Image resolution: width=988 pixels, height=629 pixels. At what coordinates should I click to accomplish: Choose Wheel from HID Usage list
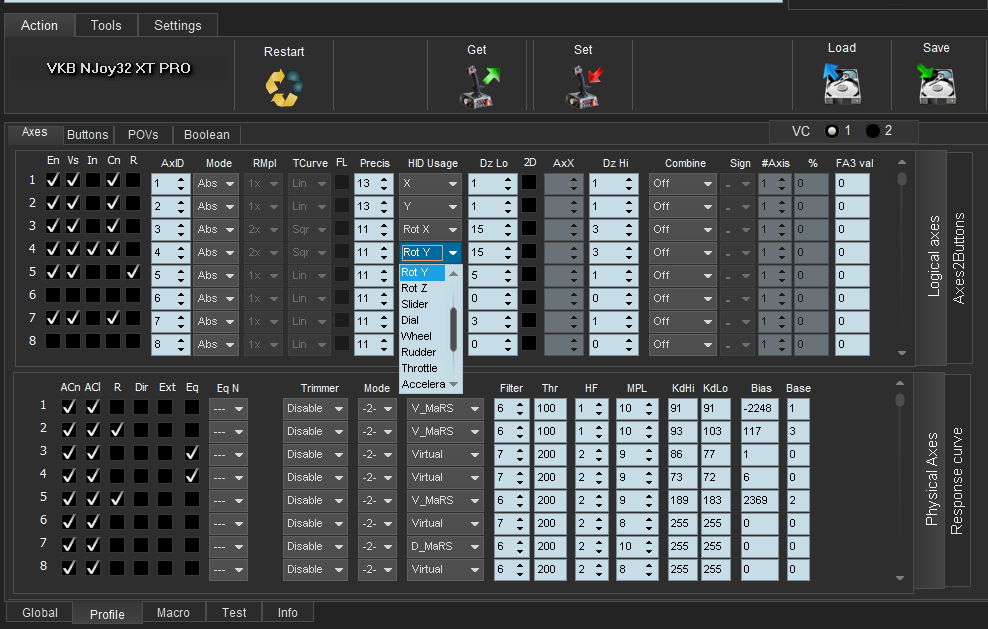click(x=423, y=336)
